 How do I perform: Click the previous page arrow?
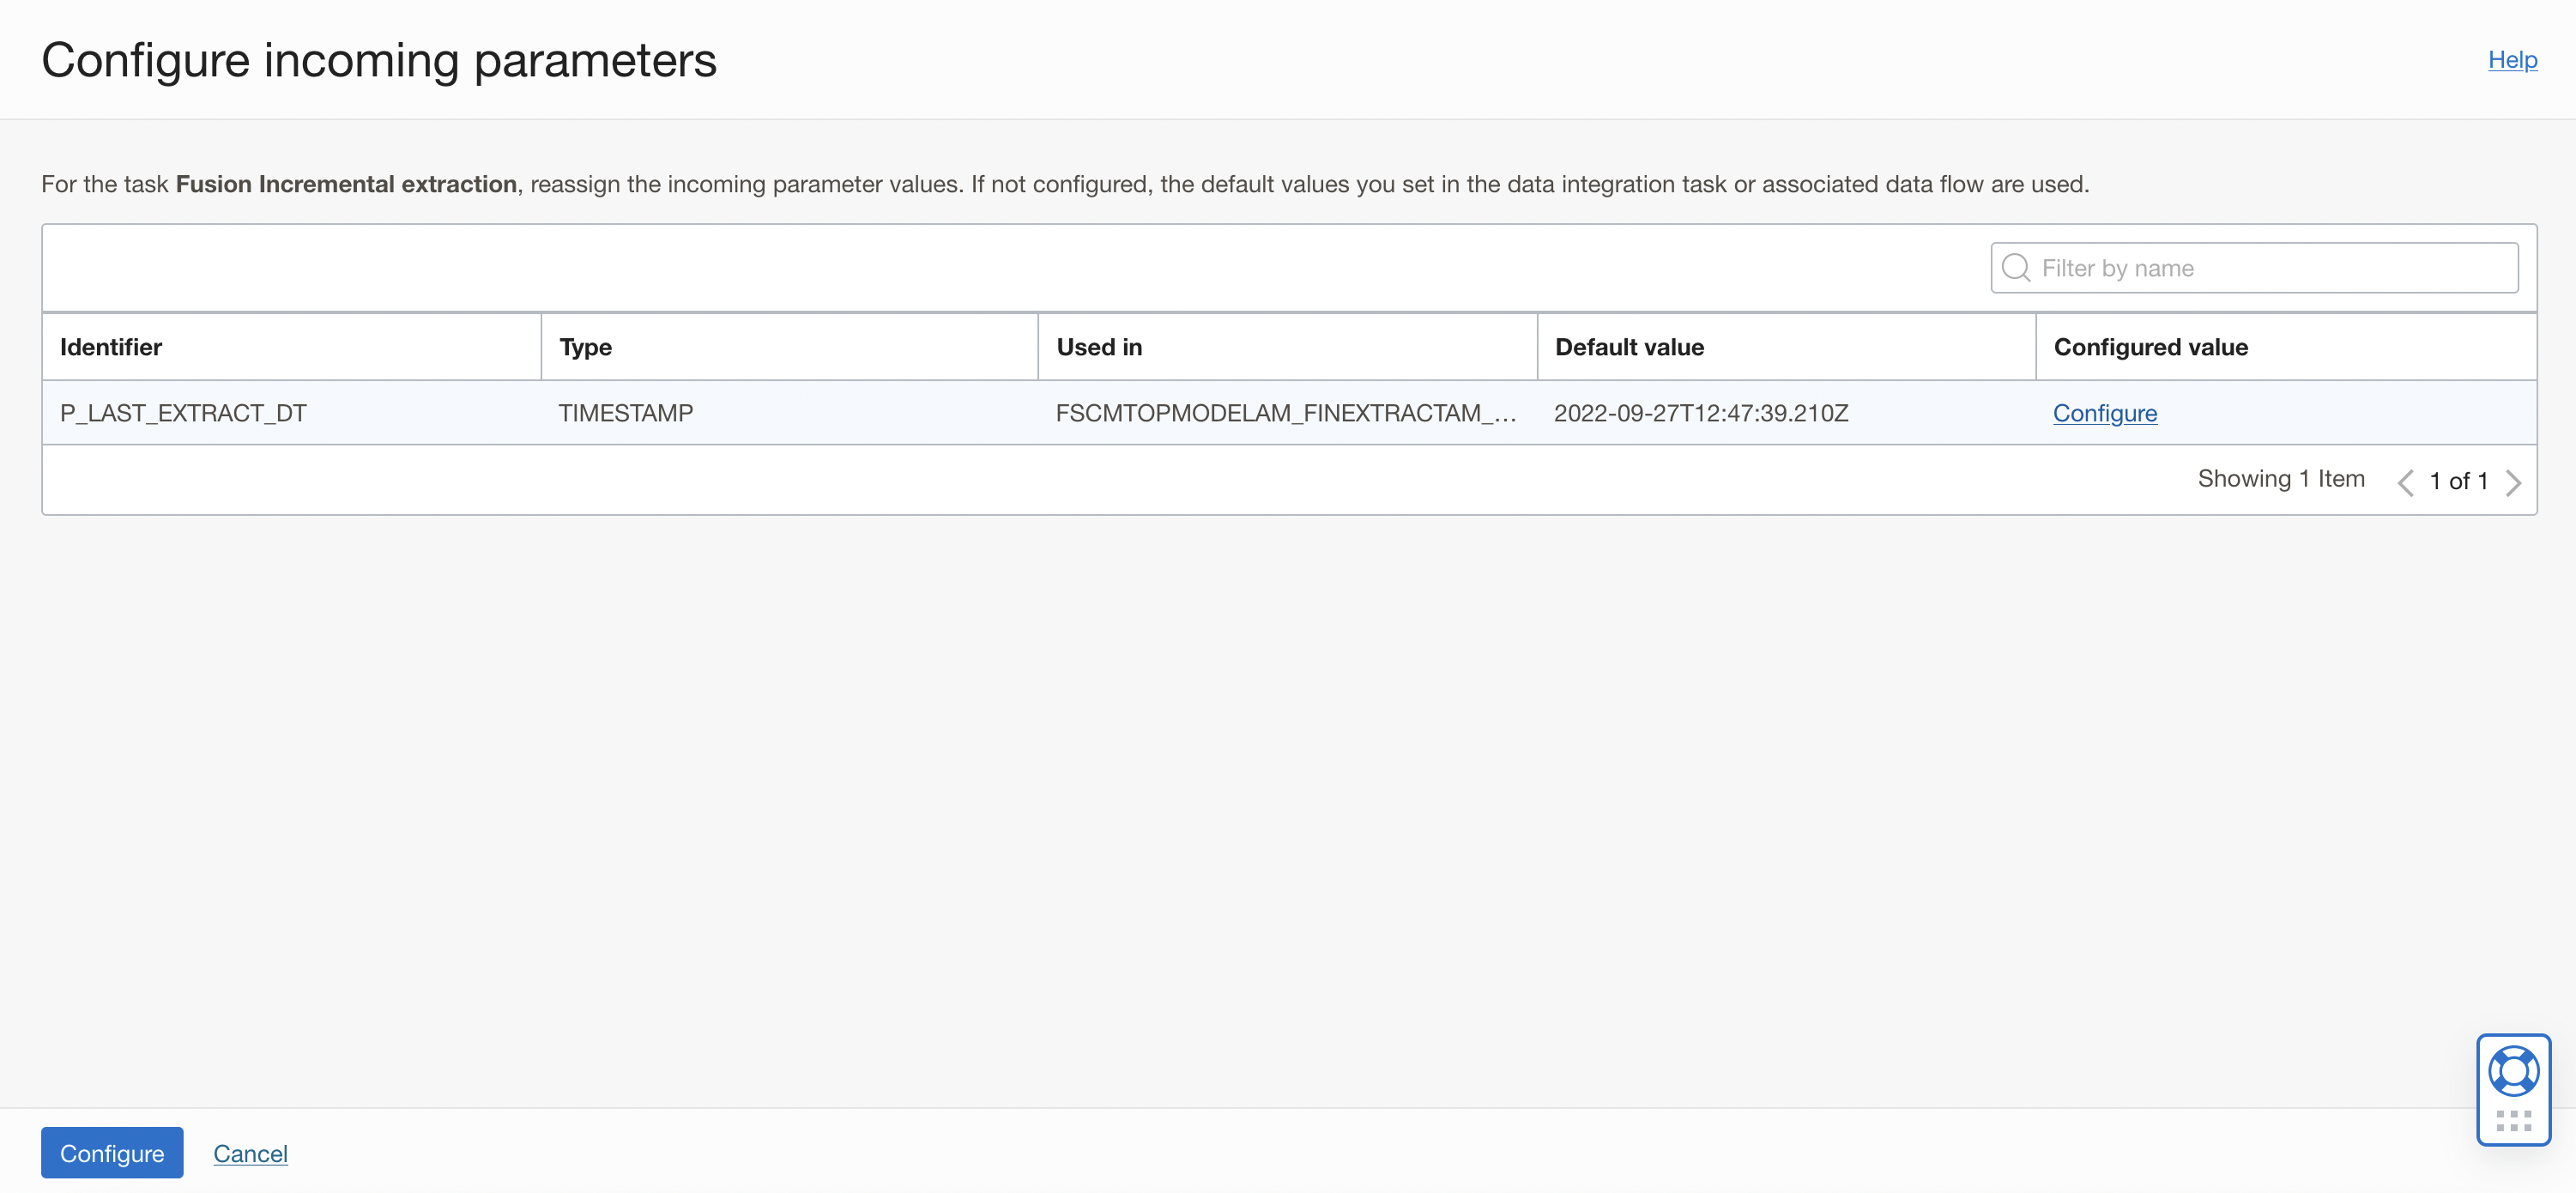[2407, 481]
